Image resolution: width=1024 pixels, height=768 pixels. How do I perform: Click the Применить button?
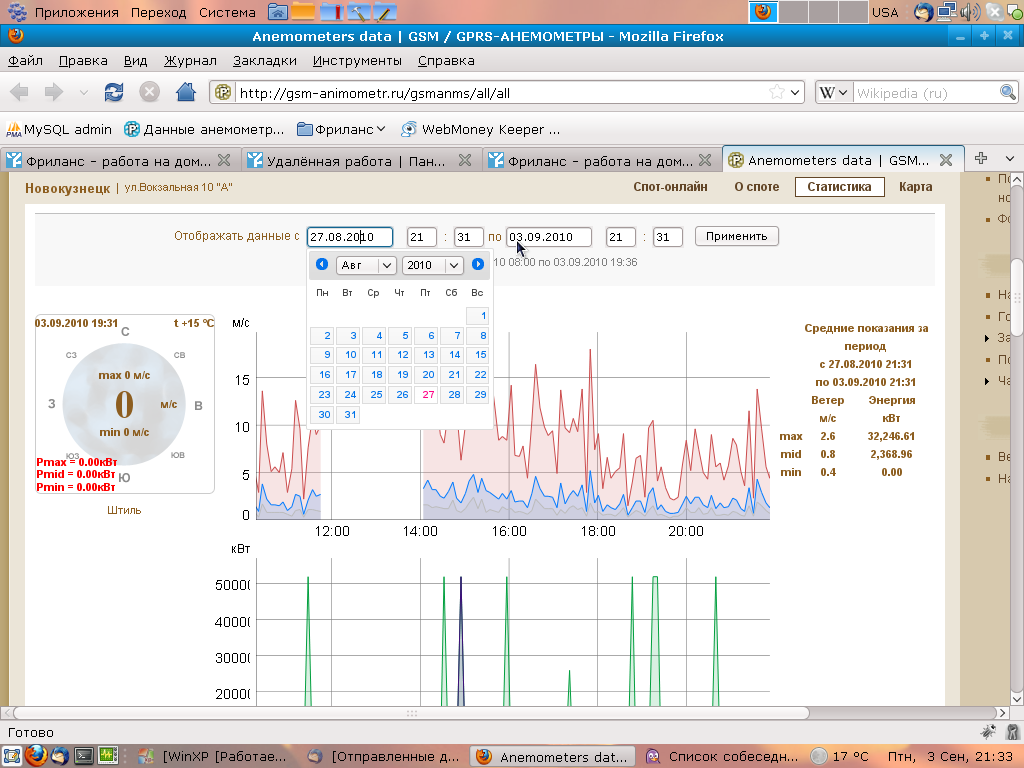pos(736,237)
